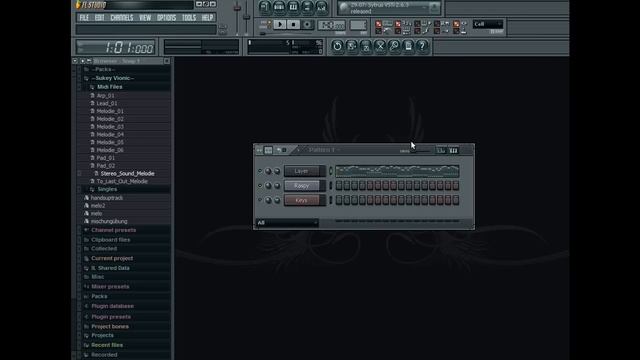Screen dimensions: 640x360
Task: Click the FL Studio fruit logo
Action: (x=78, y=4)
